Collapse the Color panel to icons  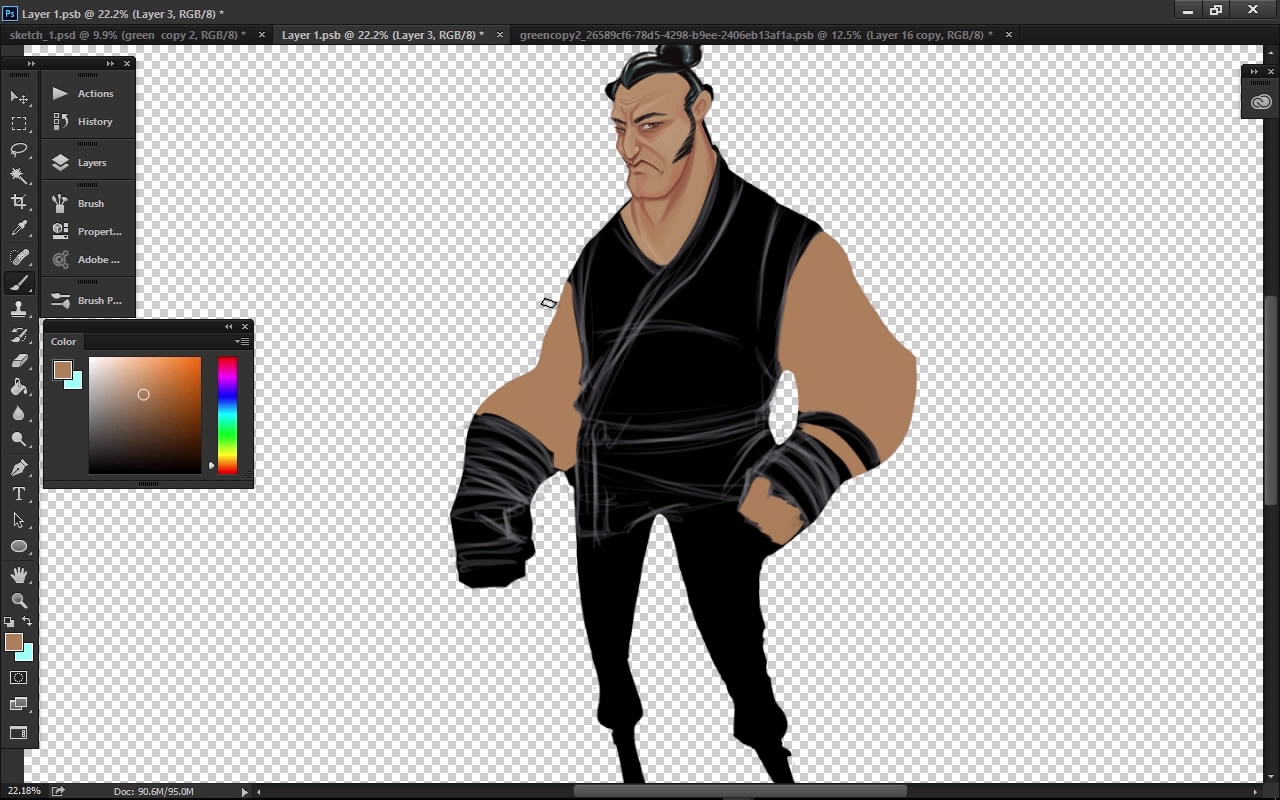coord(228,326)
